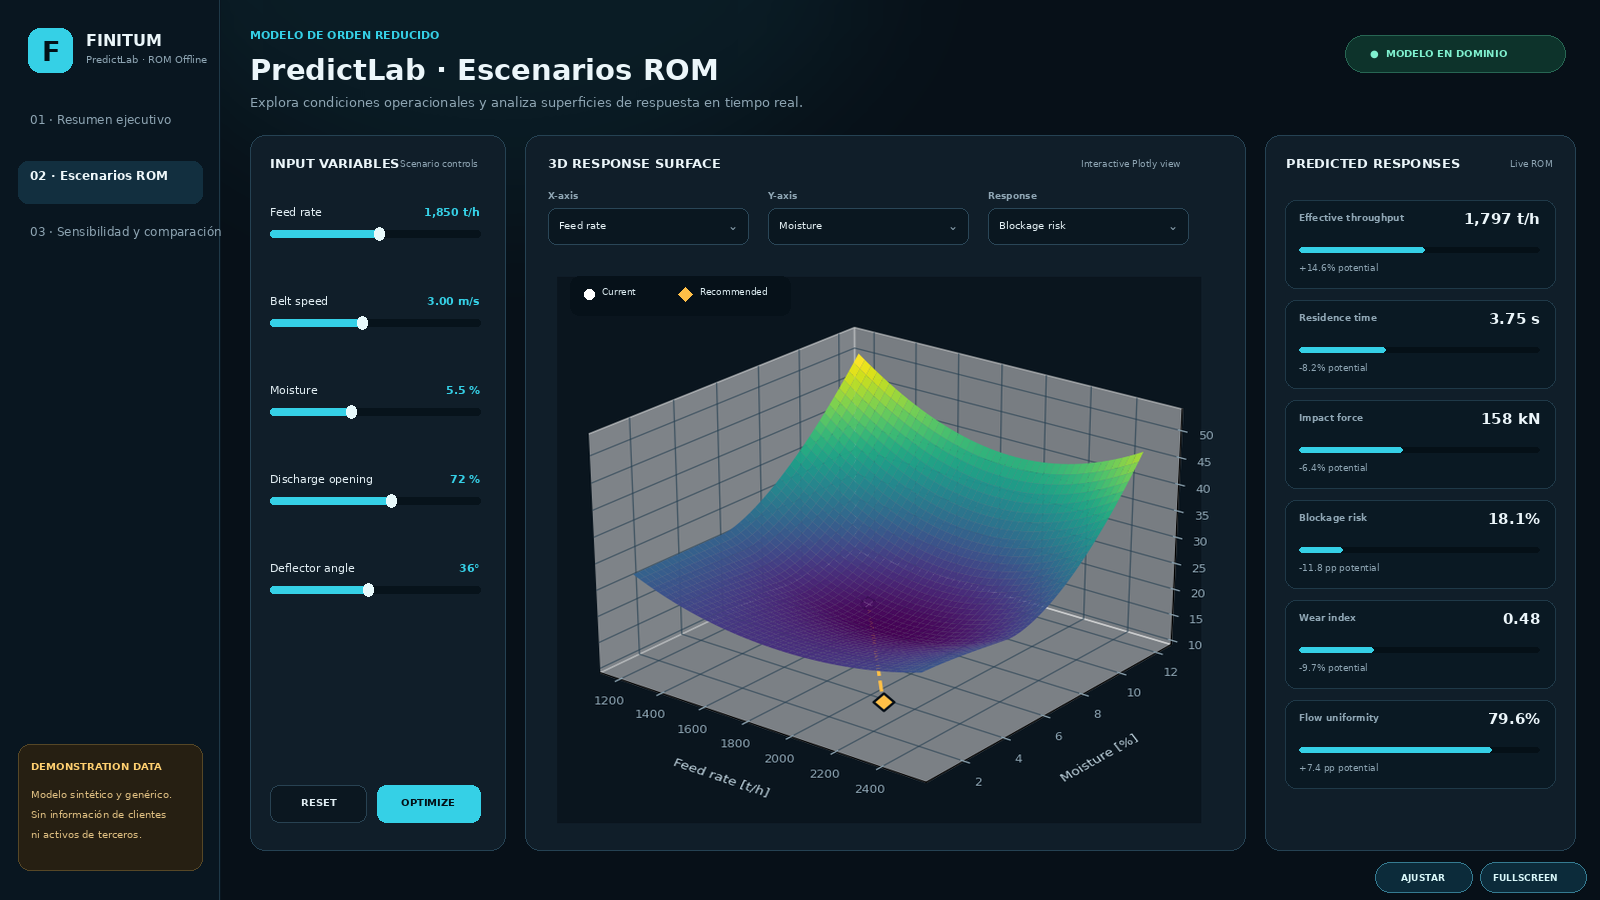1600x900 pixels.
Task: Click the Moisture slider handle
Action: pyautogui.click(x=351, y=412)
